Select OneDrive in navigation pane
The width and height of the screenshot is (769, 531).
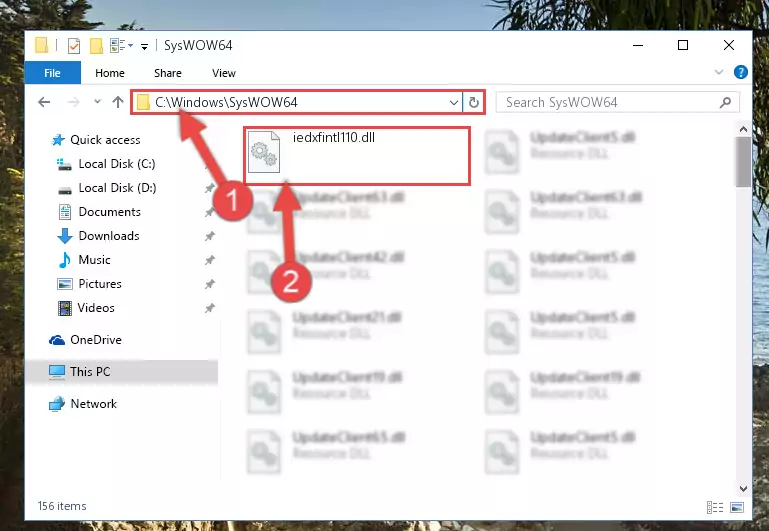coord(96,340)
